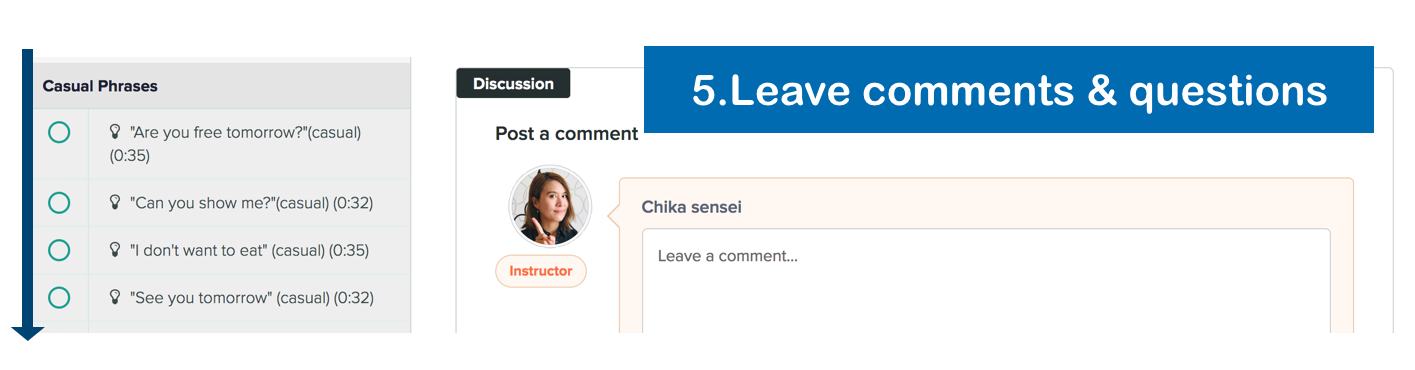Click the Instructor badge
Viewport: 1415px width, 370px height.
coord(541,271)
